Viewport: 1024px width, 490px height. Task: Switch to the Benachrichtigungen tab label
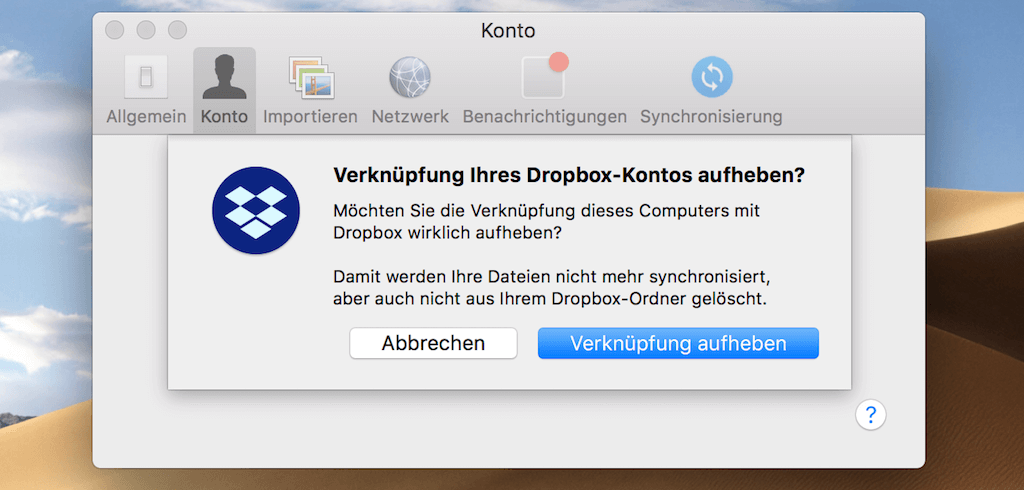click(x=545, y=117)
